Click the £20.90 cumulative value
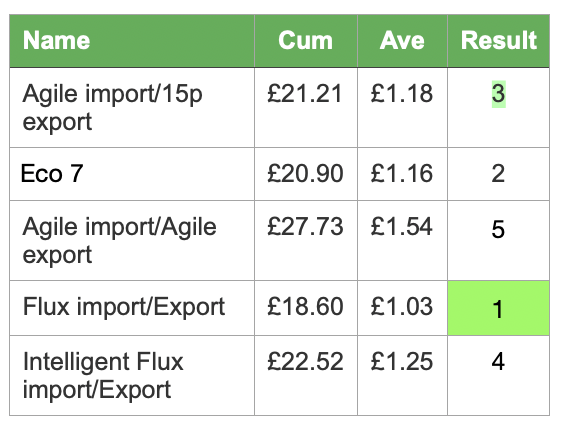This screenshot has height=432, width=562. point(305,174)
